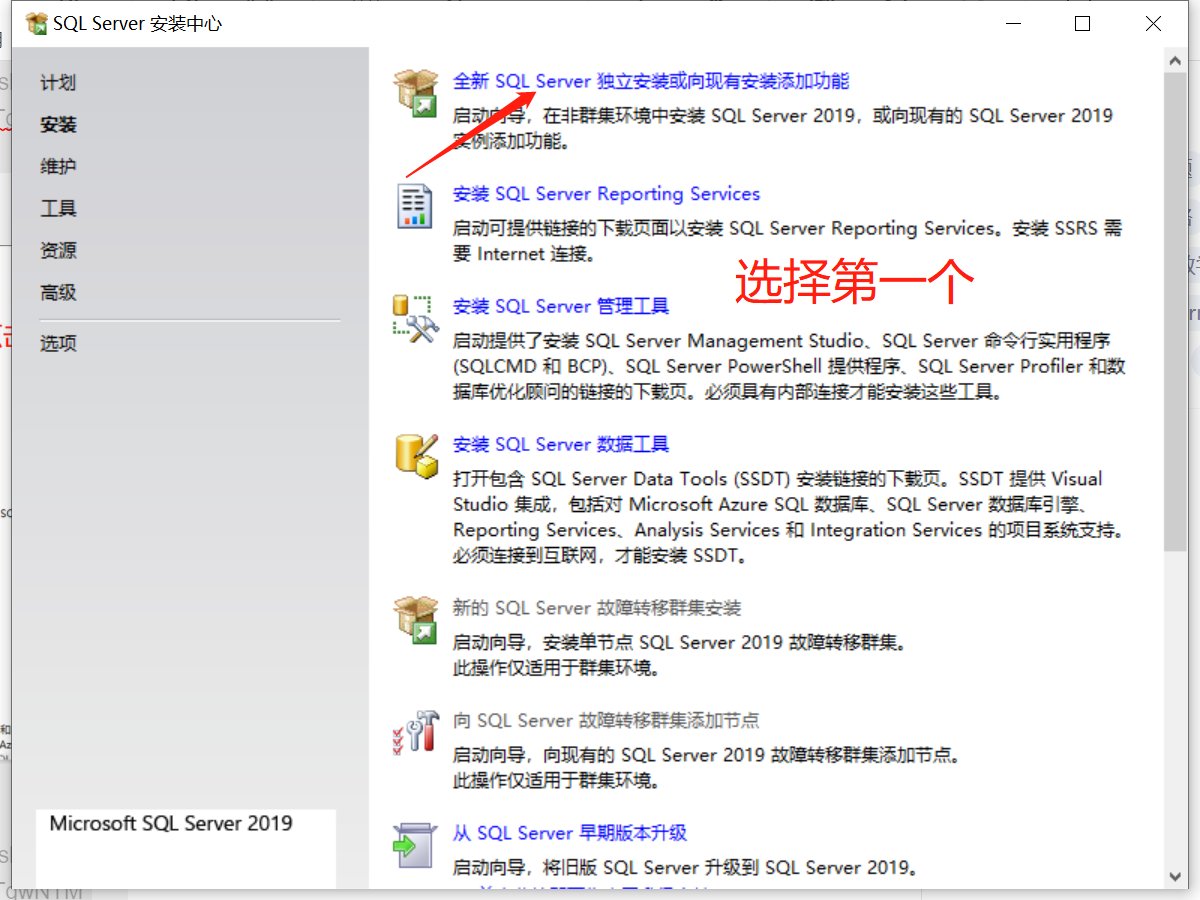Screen dimensions: 1200x900
Task: Open the 选项 sidebar item
Action: (x=58, y=343)
